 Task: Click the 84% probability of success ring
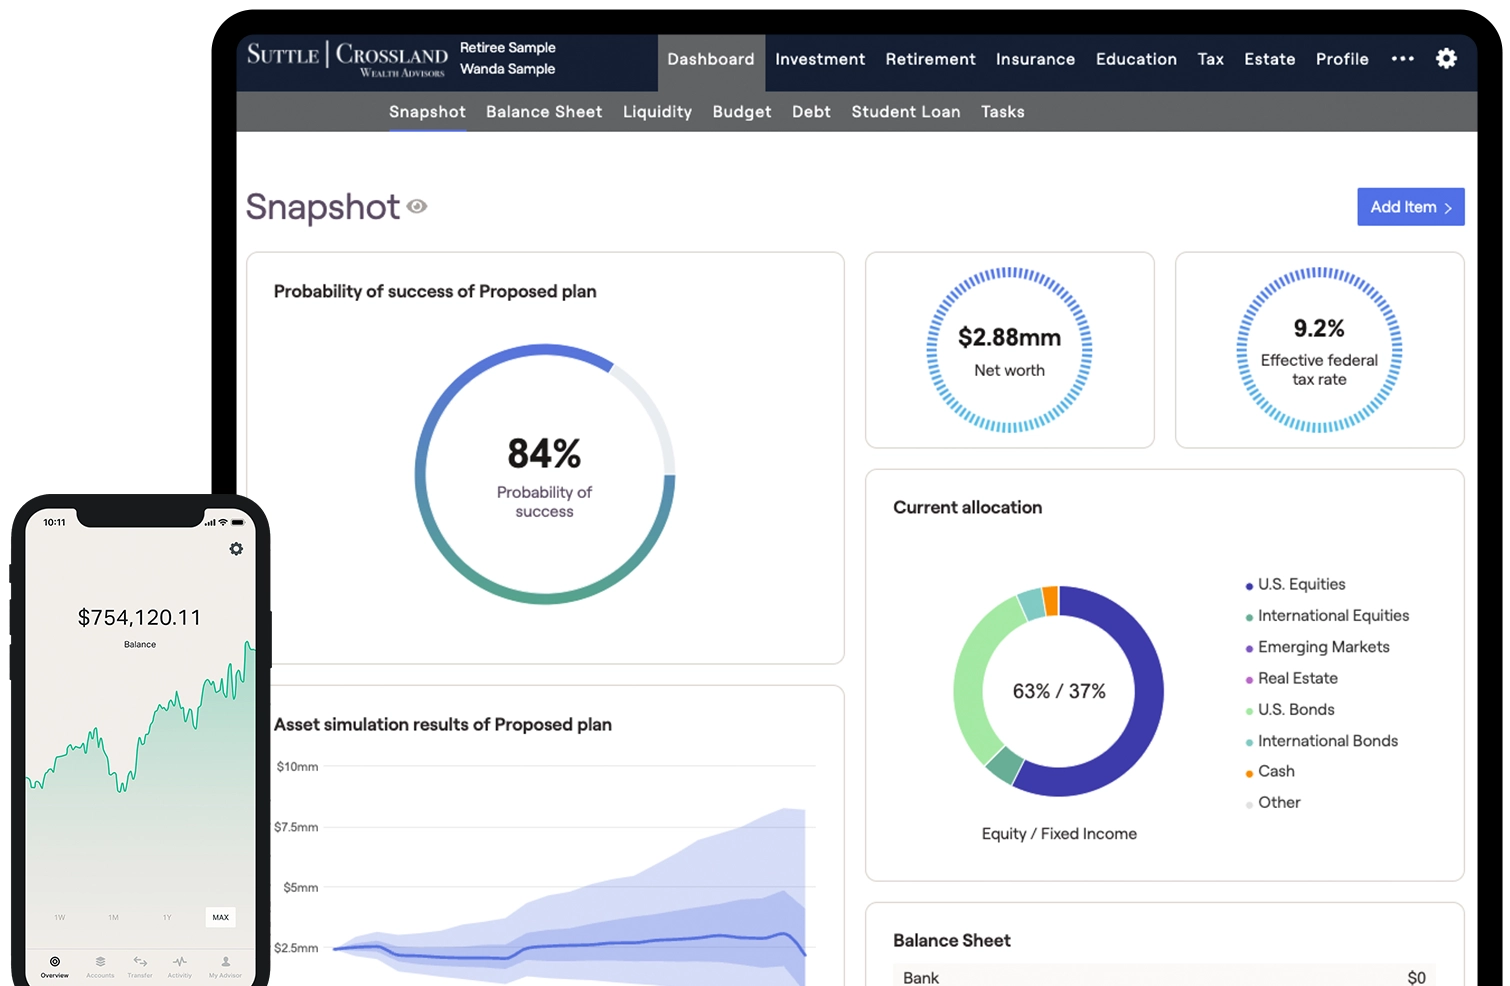point(545,474)
